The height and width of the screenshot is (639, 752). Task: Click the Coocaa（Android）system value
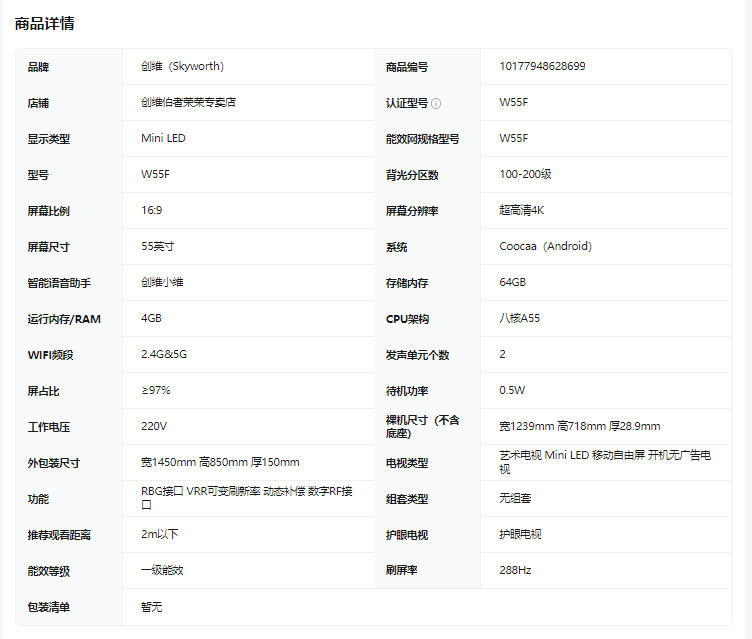(x=545, y=247)
